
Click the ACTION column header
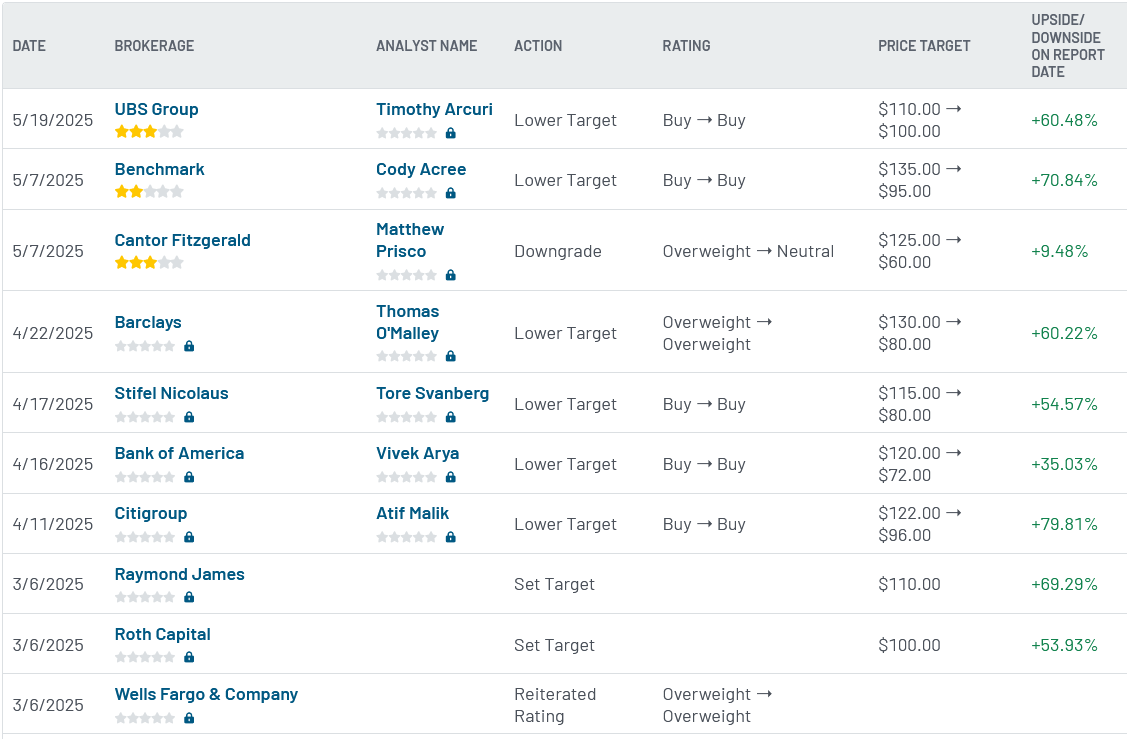coord(538,46)
